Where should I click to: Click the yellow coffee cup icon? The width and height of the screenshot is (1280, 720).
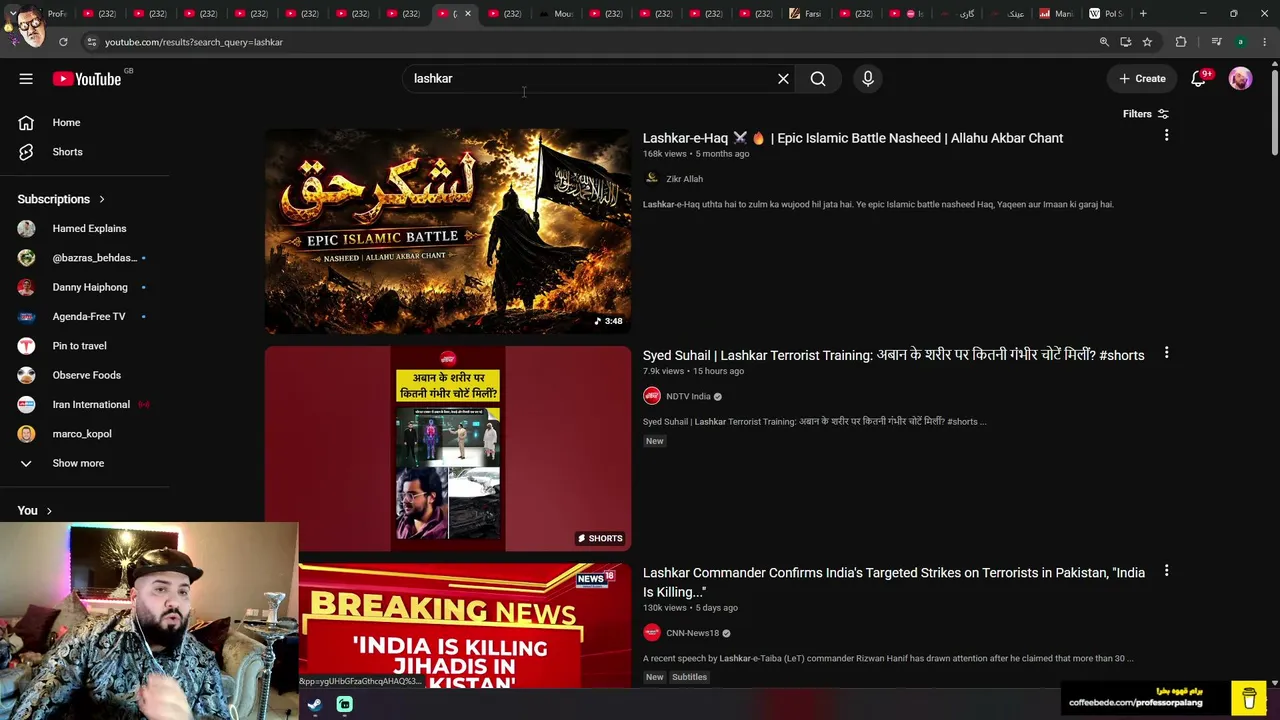1249,698
